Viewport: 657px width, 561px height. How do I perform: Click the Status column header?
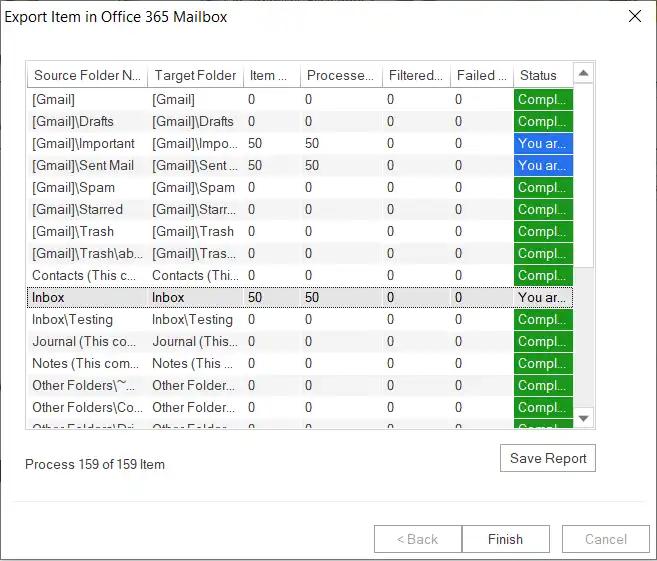[x=543, y=75]
